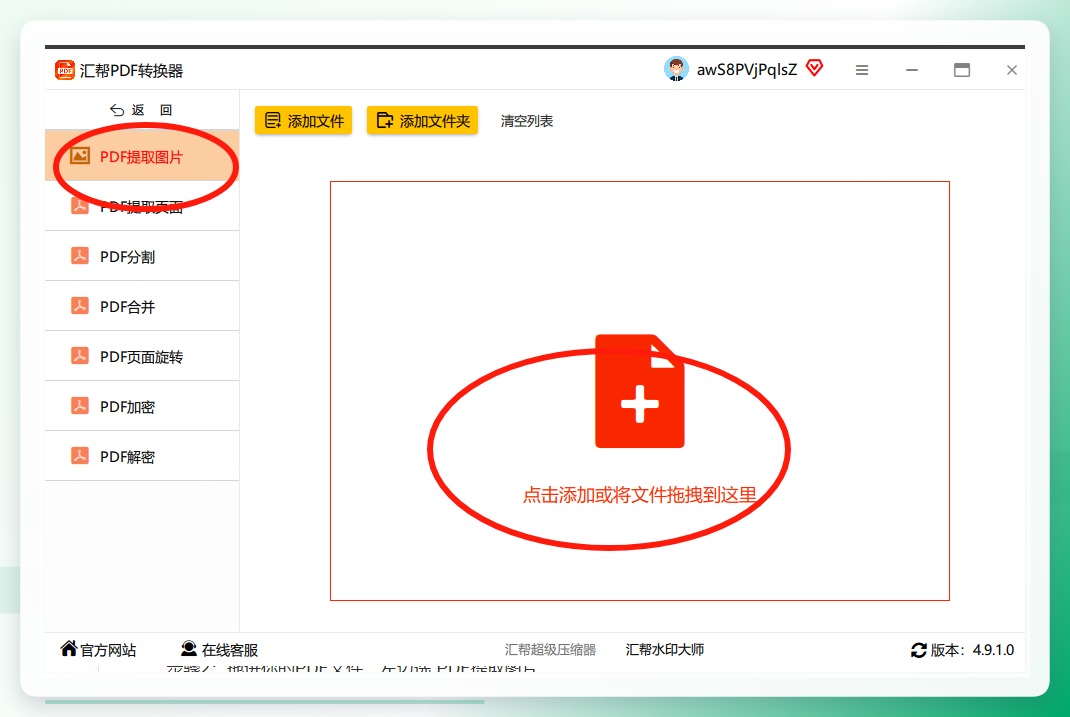Click the red VIP diamond icon
This screenshot has width=1070, height=717.
pyautogui.click(x=814, y=68)
